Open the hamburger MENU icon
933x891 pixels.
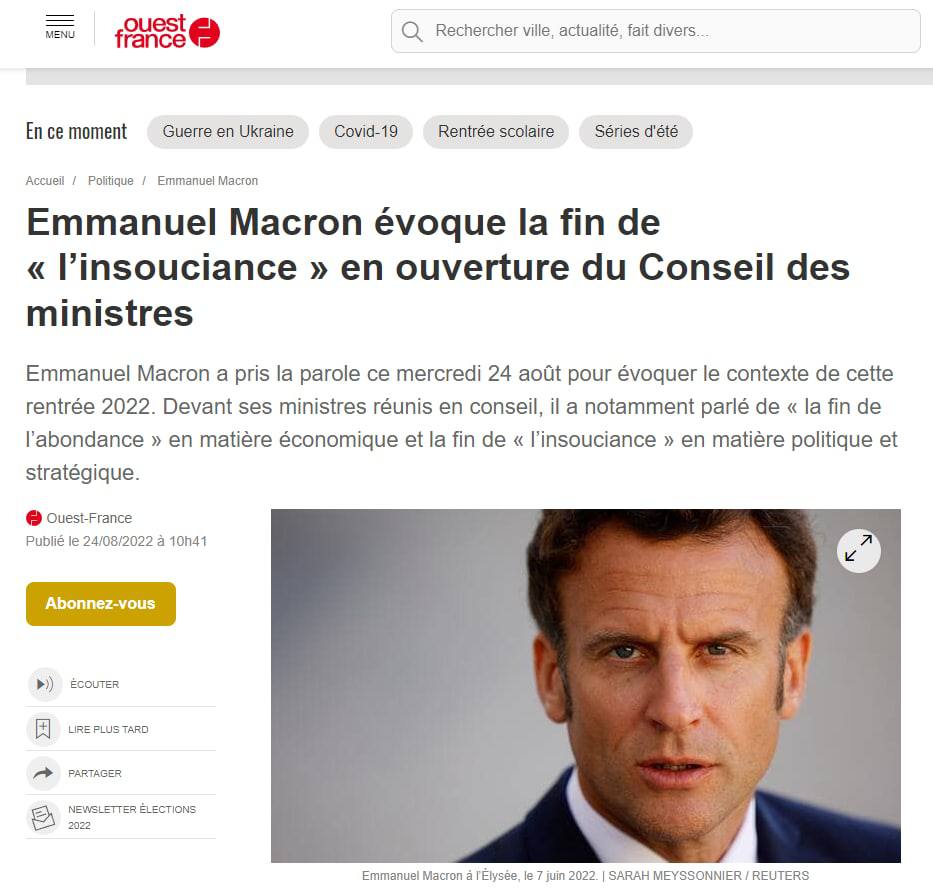pos(60,27)
